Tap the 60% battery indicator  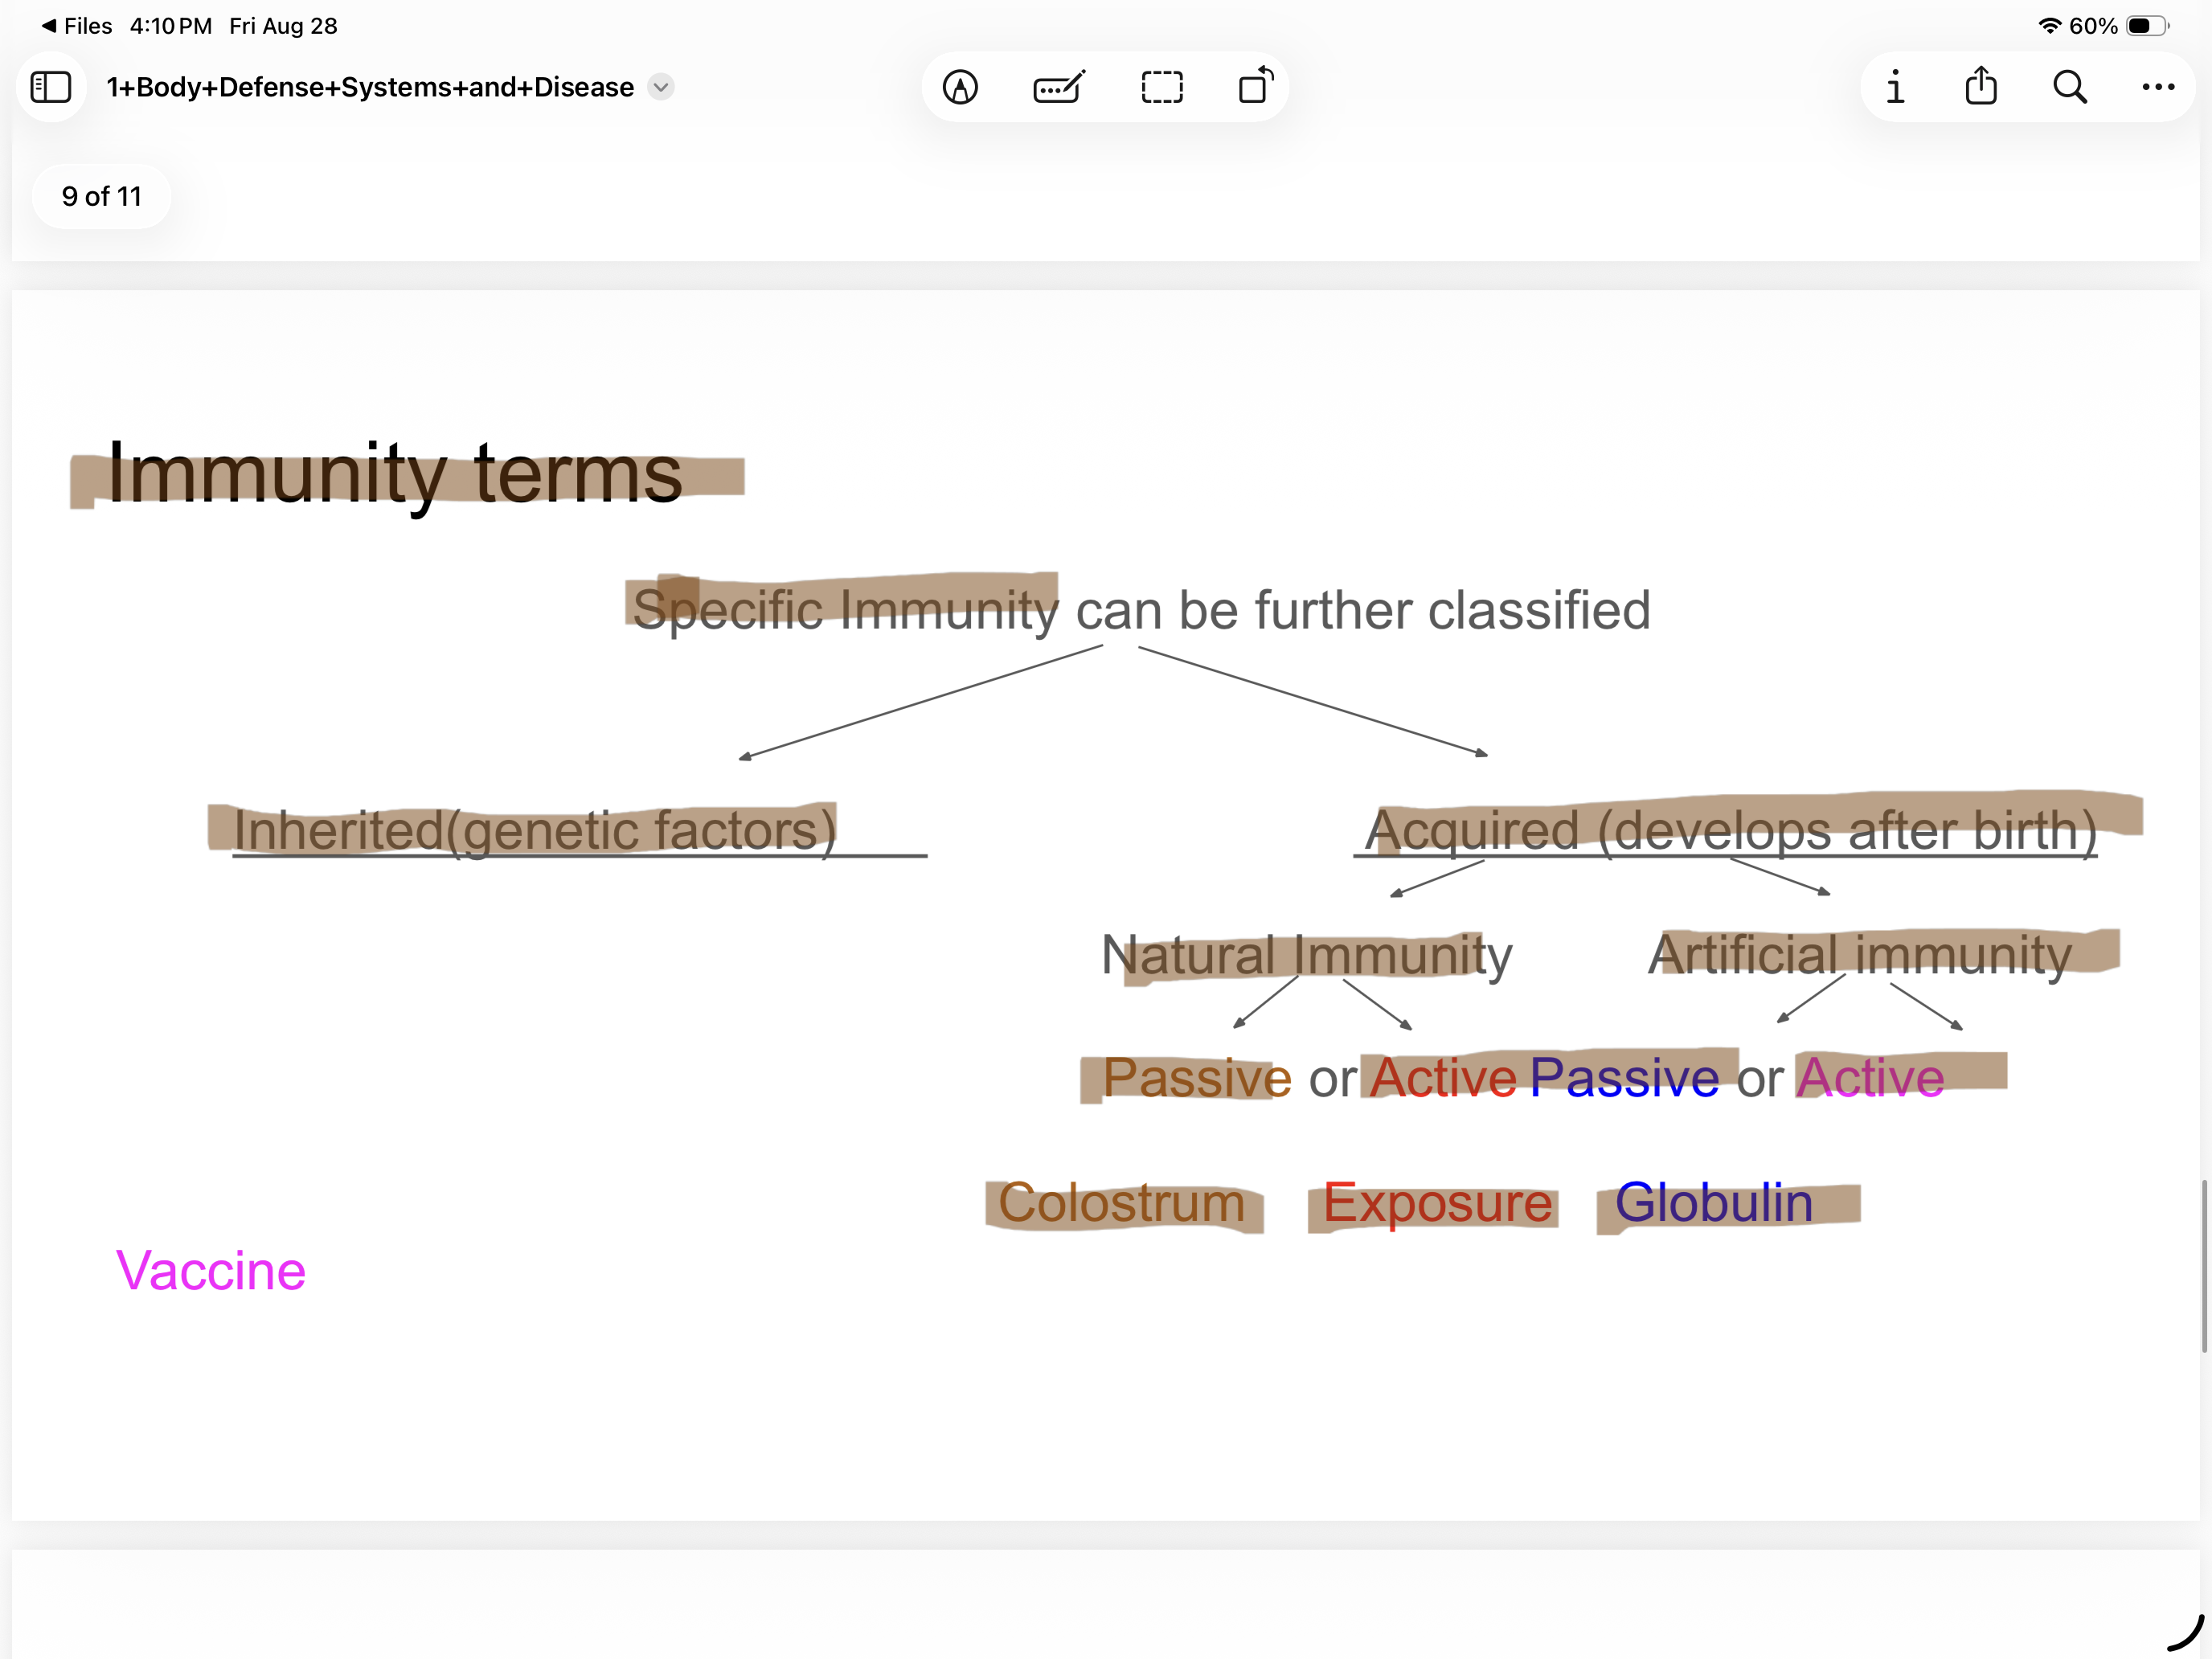click(x=2118, y=26)
